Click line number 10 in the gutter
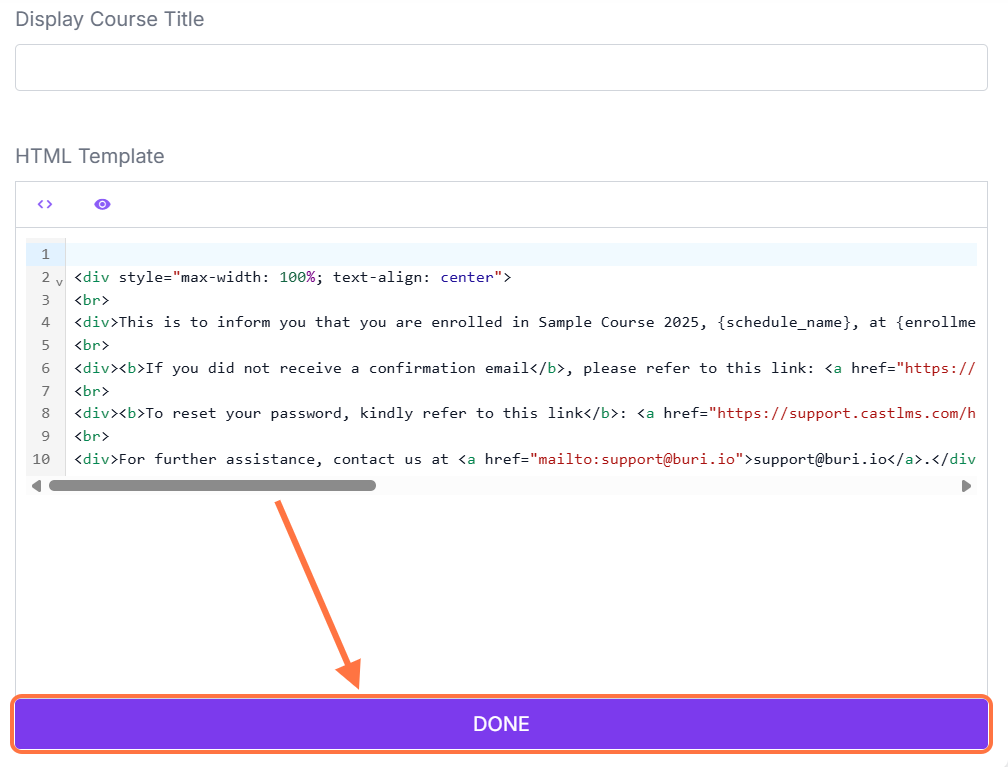 coord(41,459)
